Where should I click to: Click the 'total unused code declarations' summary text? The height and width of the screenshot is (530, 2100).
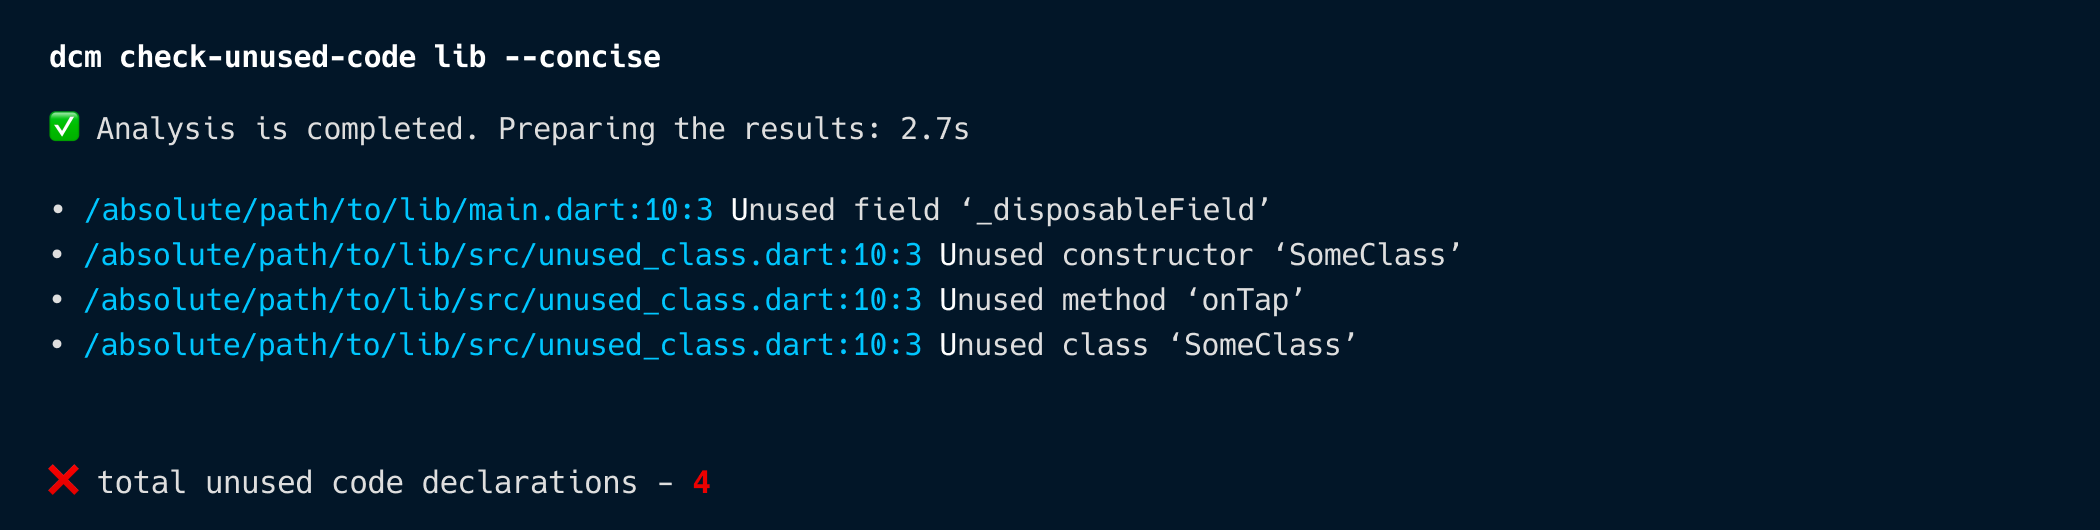tap(367, 483)
